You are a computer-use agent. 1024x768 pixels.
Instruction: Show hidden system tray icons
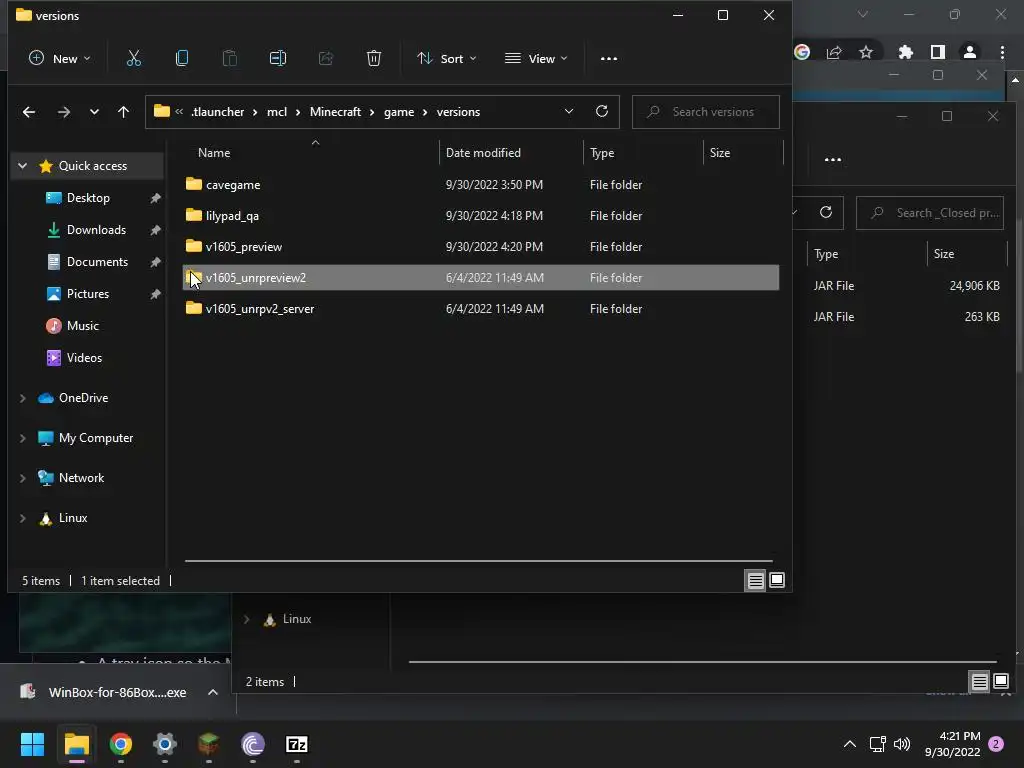tap(849, 744)
